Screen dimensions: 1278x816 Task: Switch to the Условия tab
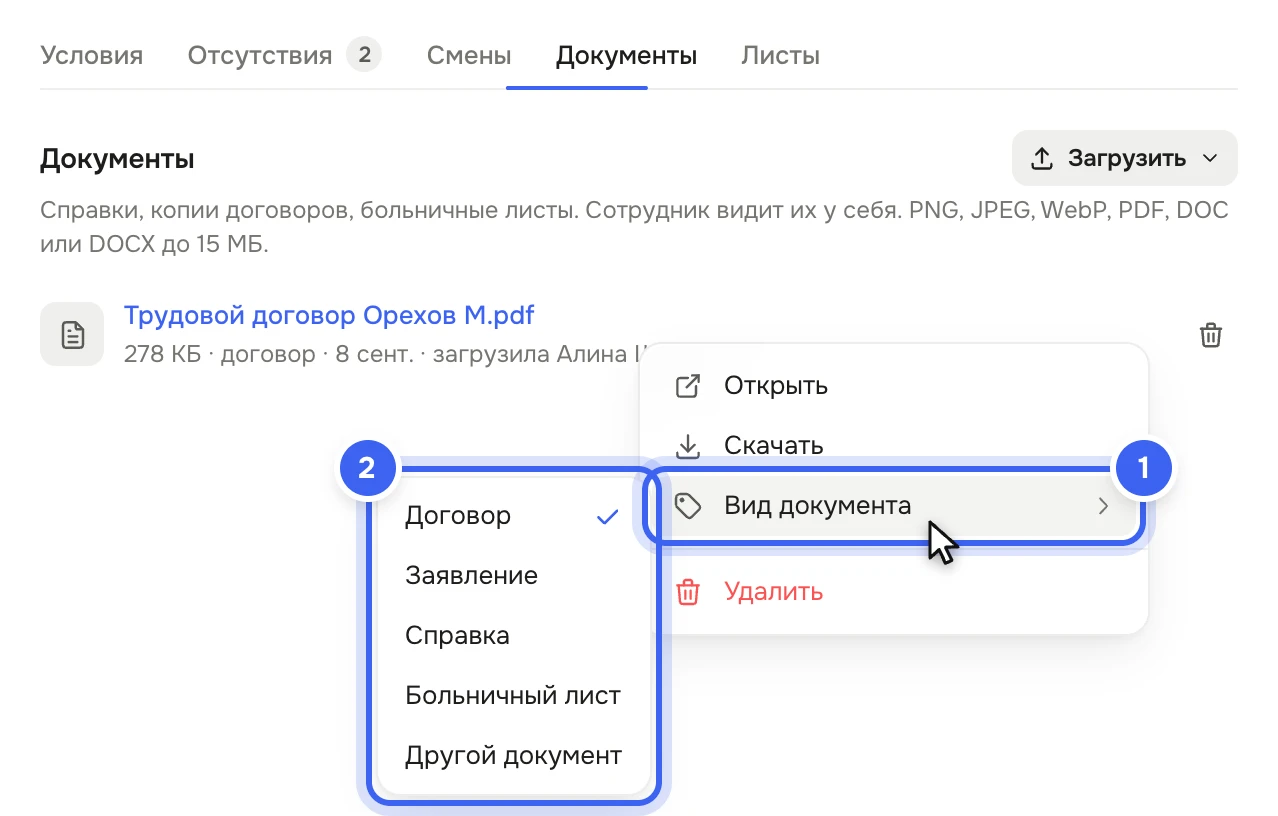(x=92, y=55)
